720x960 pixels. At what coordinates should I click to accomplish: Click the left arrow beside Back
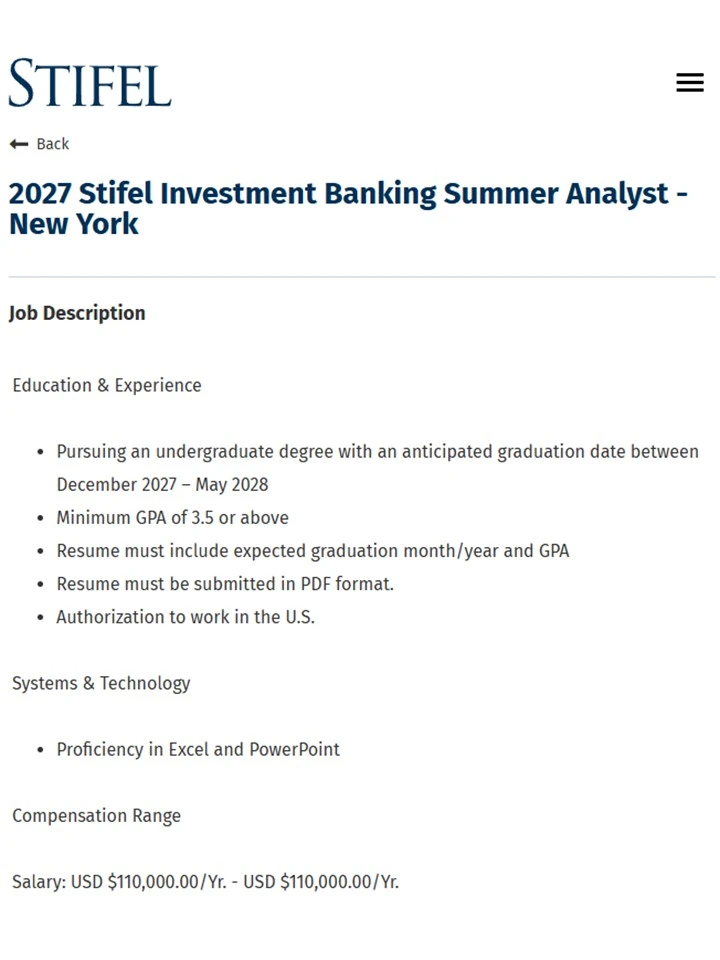tap(19, 144)
